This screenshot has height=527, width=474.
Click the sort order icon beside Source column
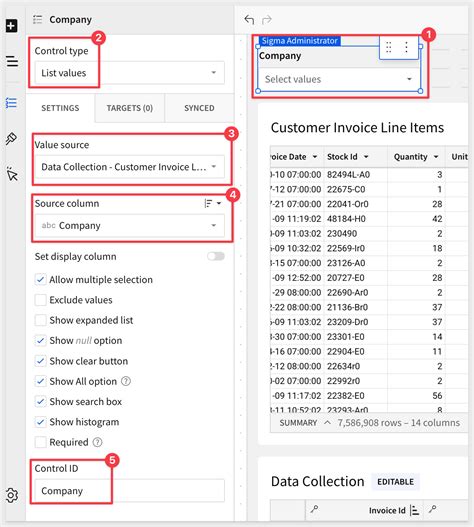coord(208,203)
